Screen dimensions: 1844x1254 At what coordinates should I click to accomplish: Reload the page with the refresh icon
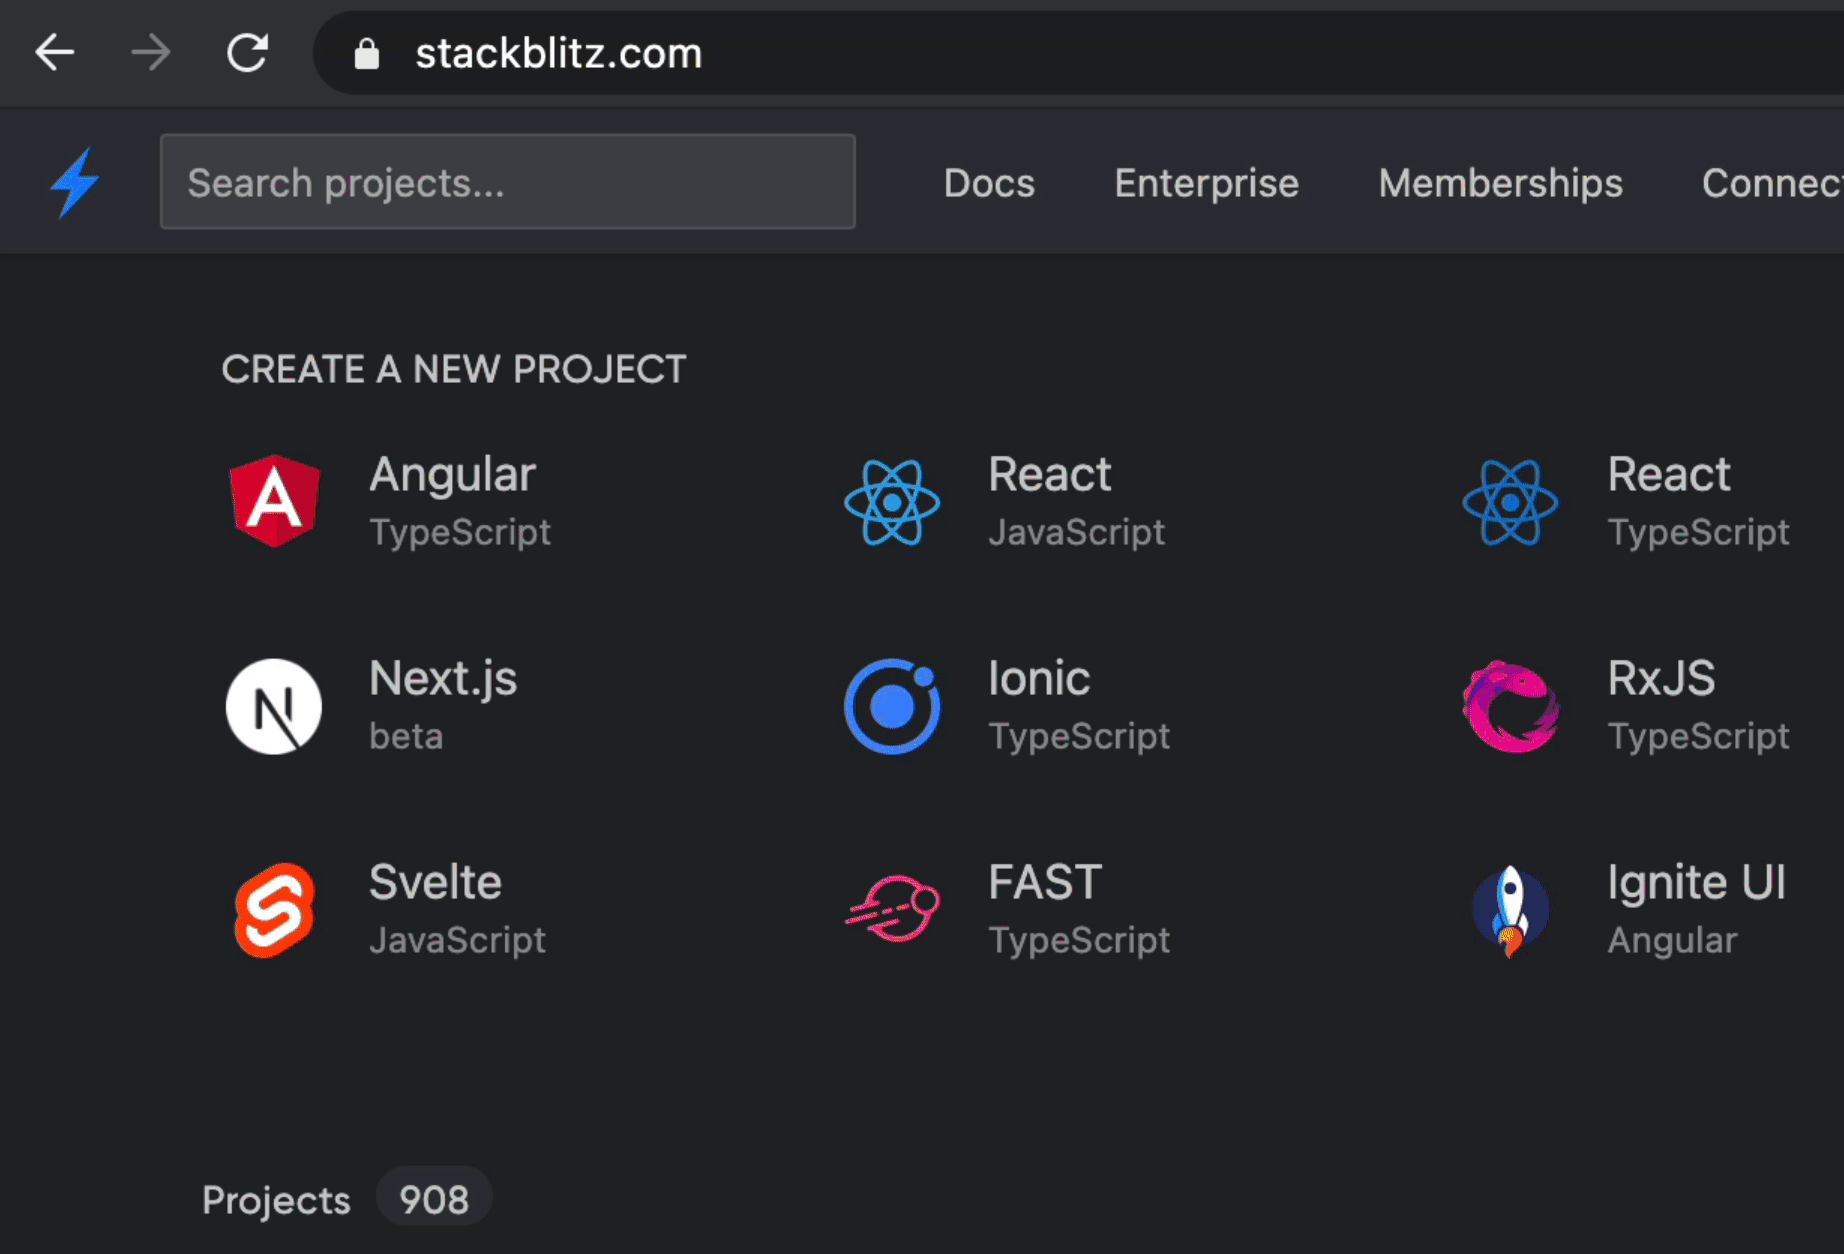tap(247, 53)
